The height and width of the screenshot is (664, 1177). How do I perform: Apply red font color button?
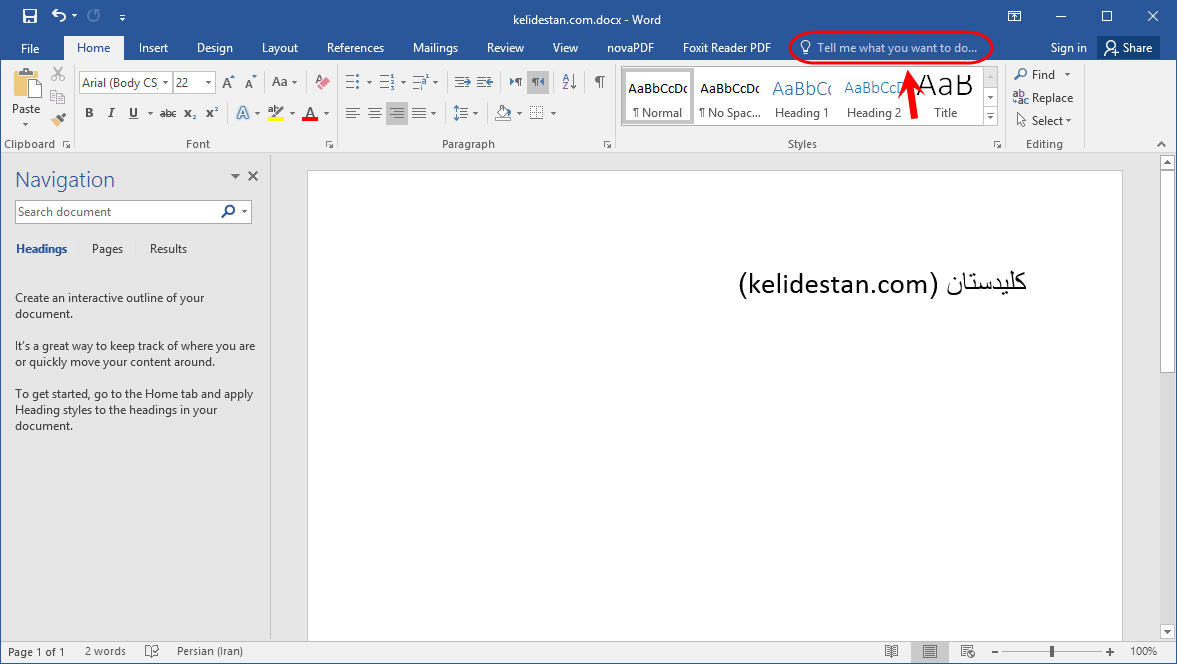[310, 113]
